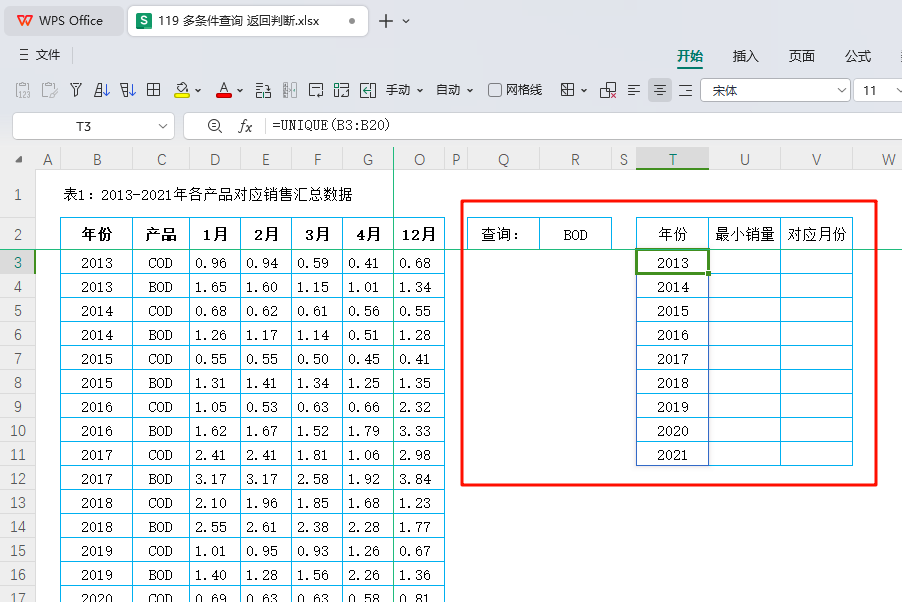Open the 文件 menu

click(x=40, y=55)
